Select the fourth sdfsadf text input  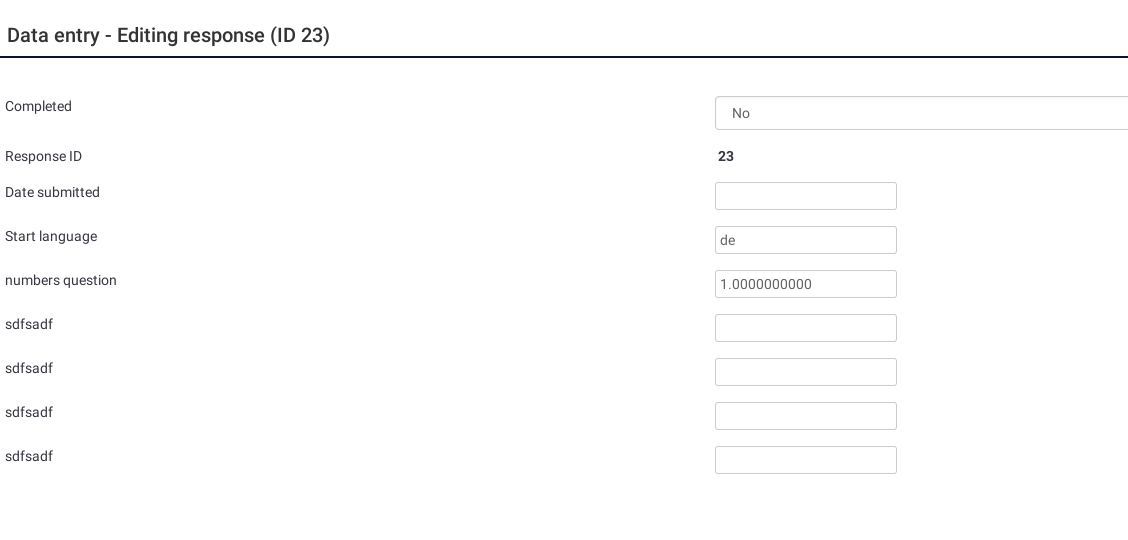(x=805, y=460)
